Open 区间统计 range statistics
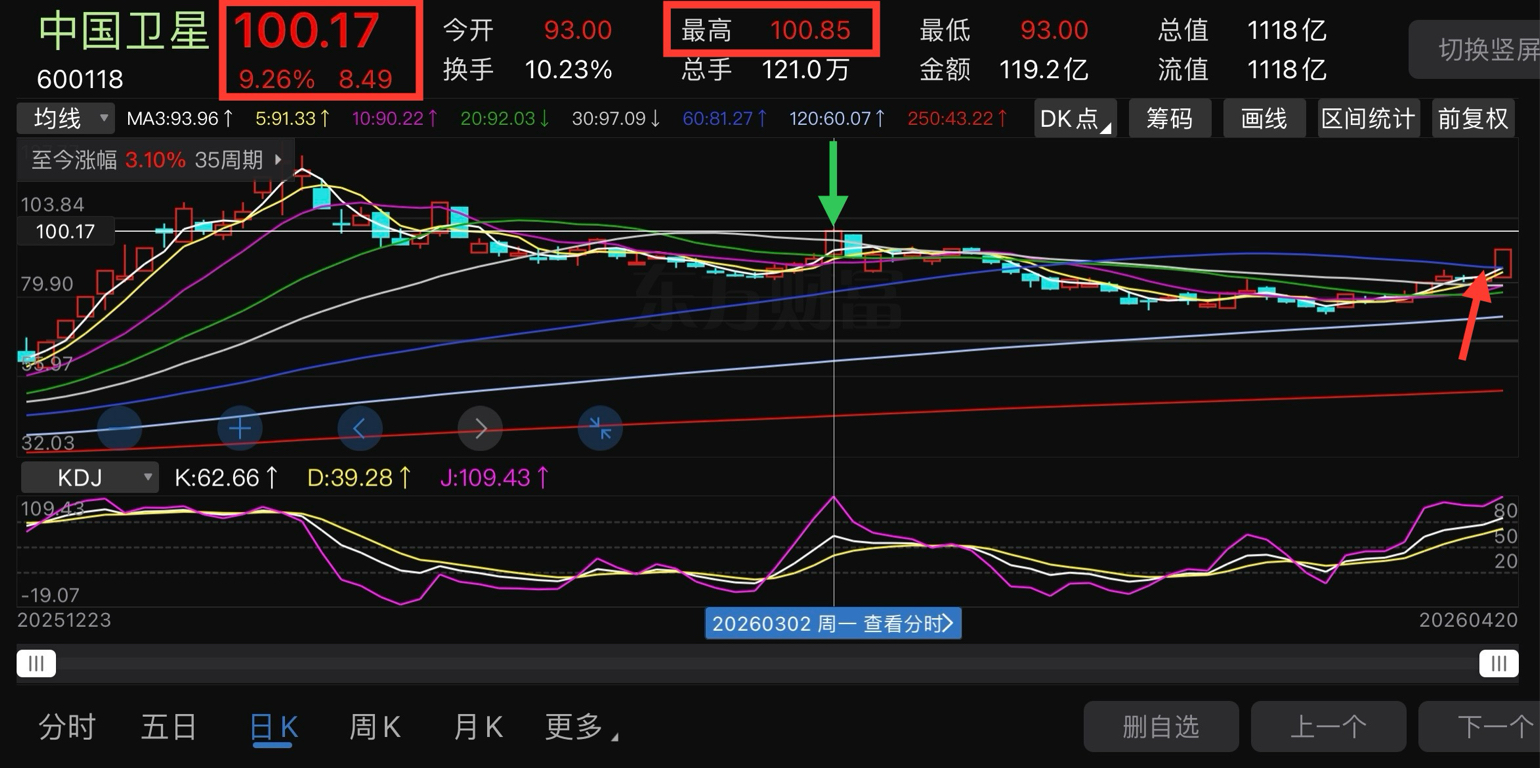The width and height of the screenshot is (1540, 768). click(x=1368, y=119)
